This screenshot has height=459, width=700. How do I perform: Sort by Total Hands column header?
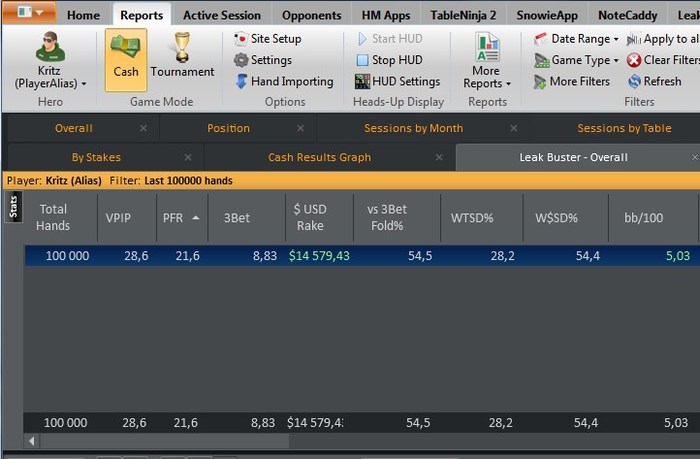point(53,217)
